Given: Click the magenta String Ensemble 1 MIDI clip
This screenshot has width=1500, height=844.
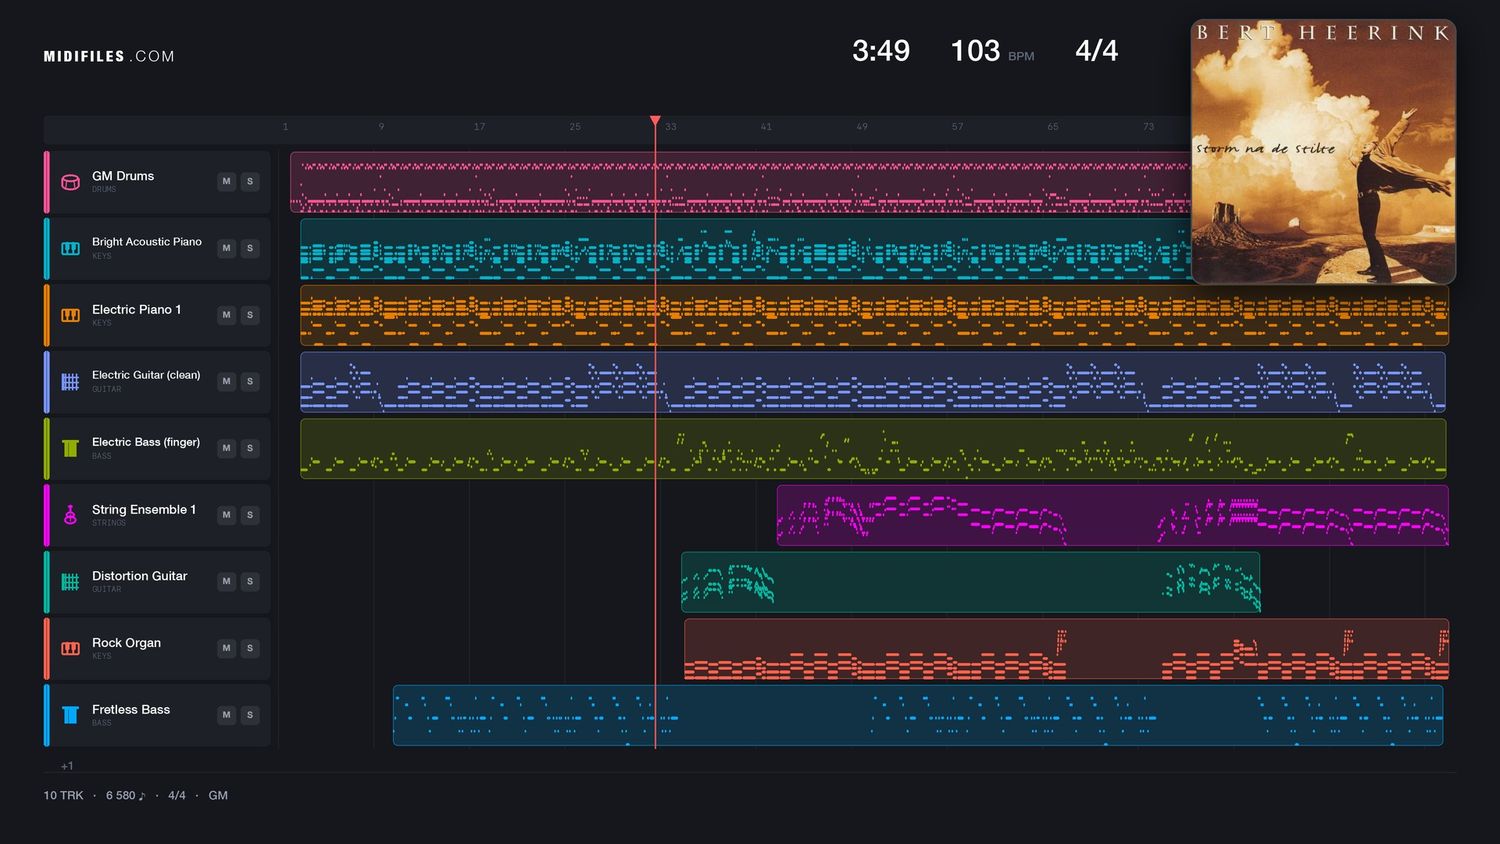Looking at the screenshot, I should tap(1112, 515).
